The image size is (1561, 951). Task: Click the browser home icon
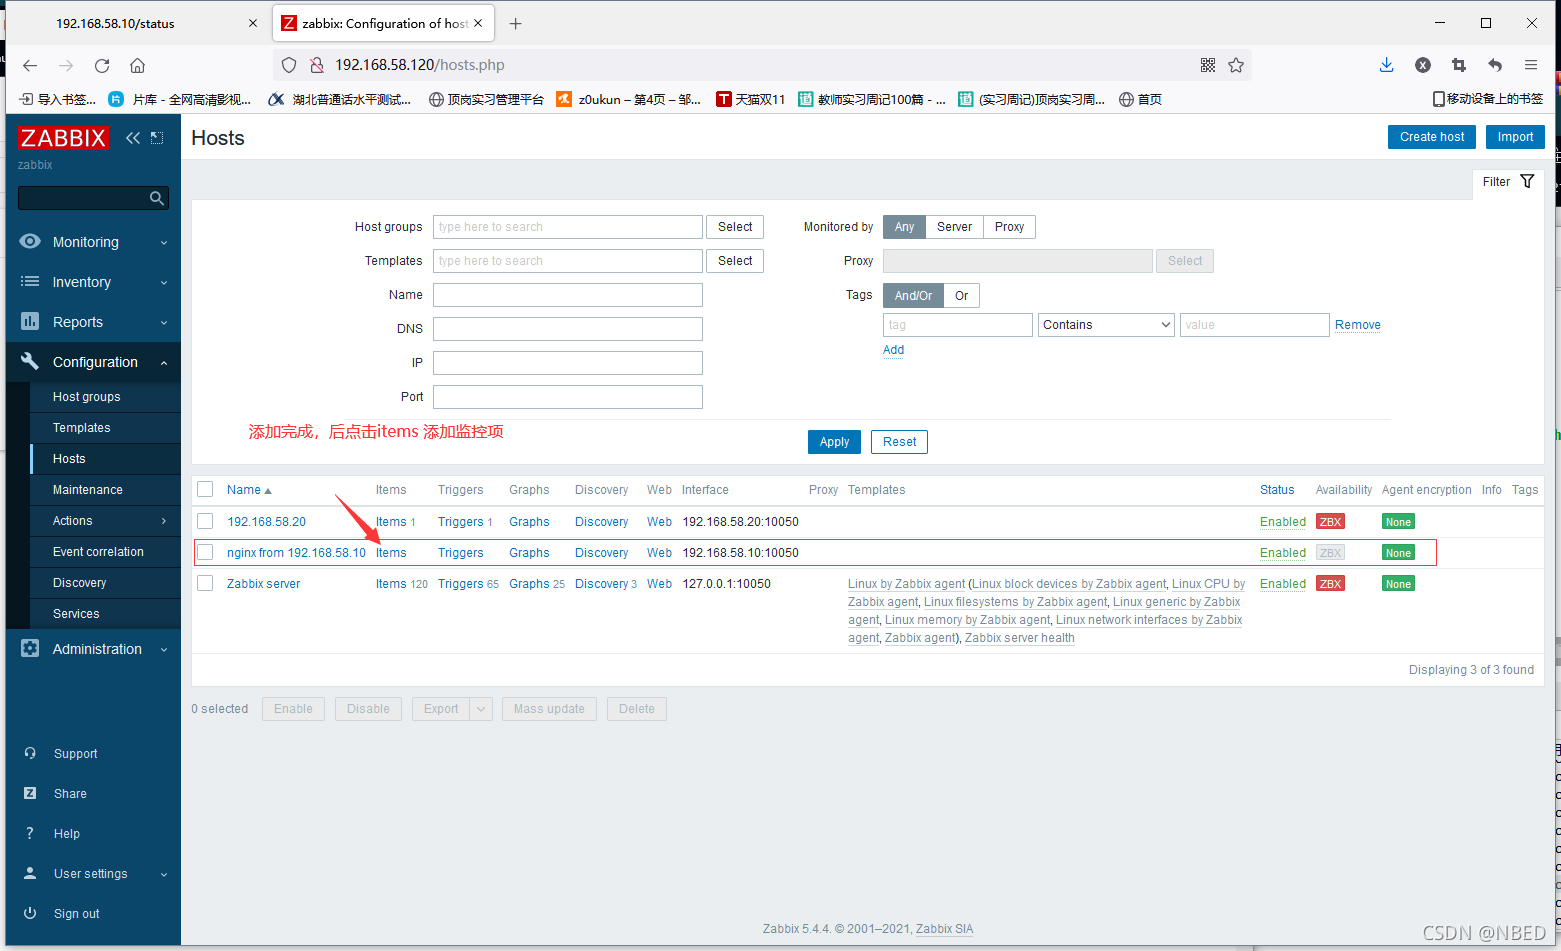[138, 65]
